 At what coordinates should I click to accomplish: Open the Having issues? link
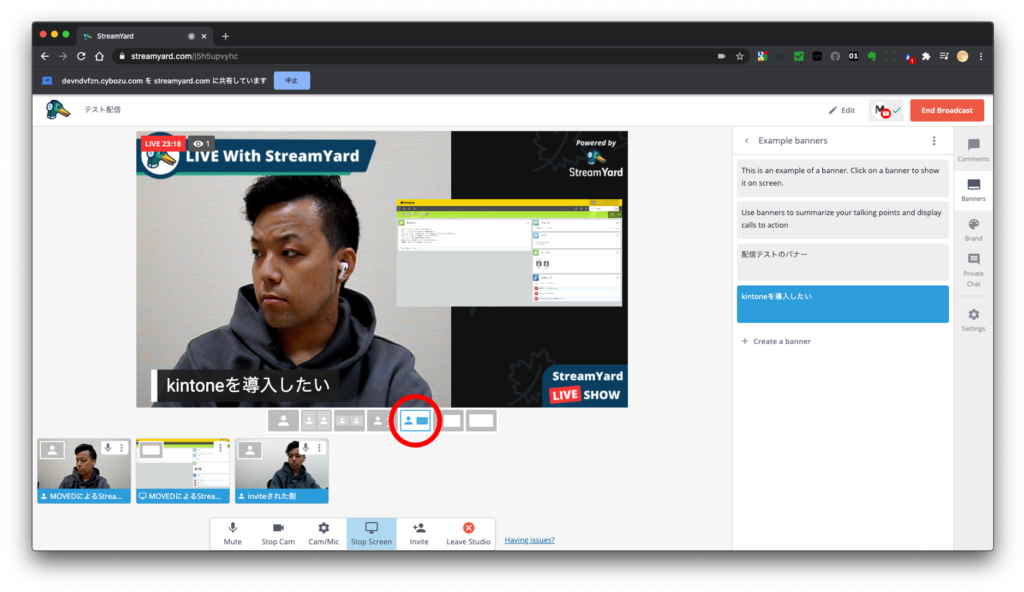tap(530, 540)
